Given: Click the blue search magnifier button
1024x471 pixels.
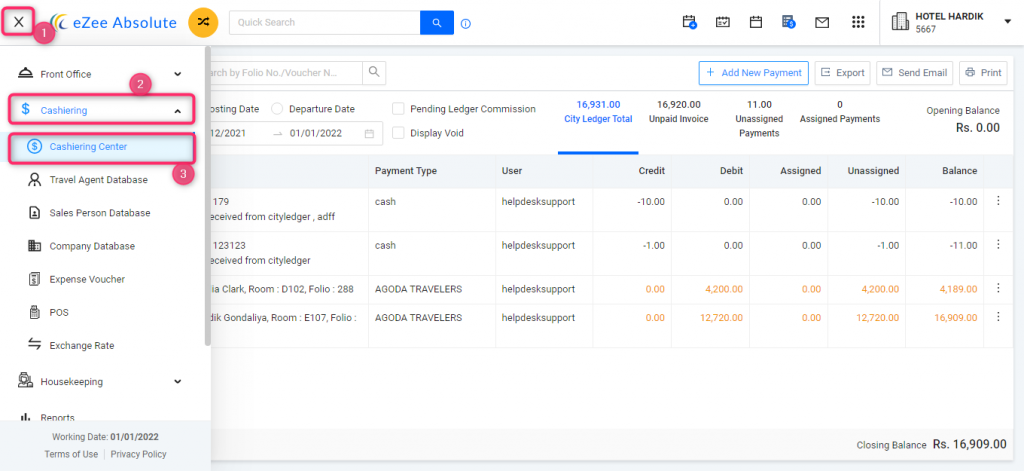Looking at the screenshot, I should click(437, 22).
